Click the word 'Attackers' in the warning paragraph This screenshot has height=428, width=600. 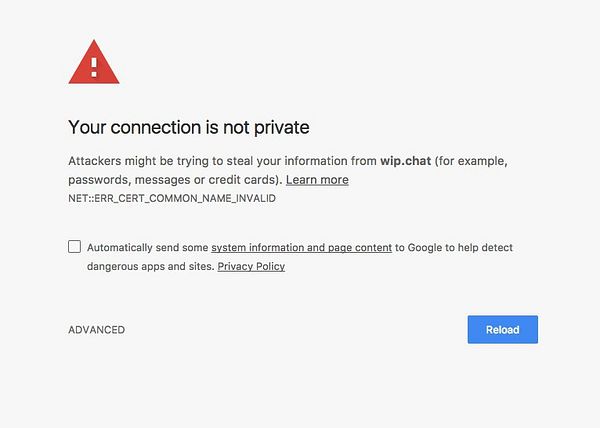pos(95,161)
